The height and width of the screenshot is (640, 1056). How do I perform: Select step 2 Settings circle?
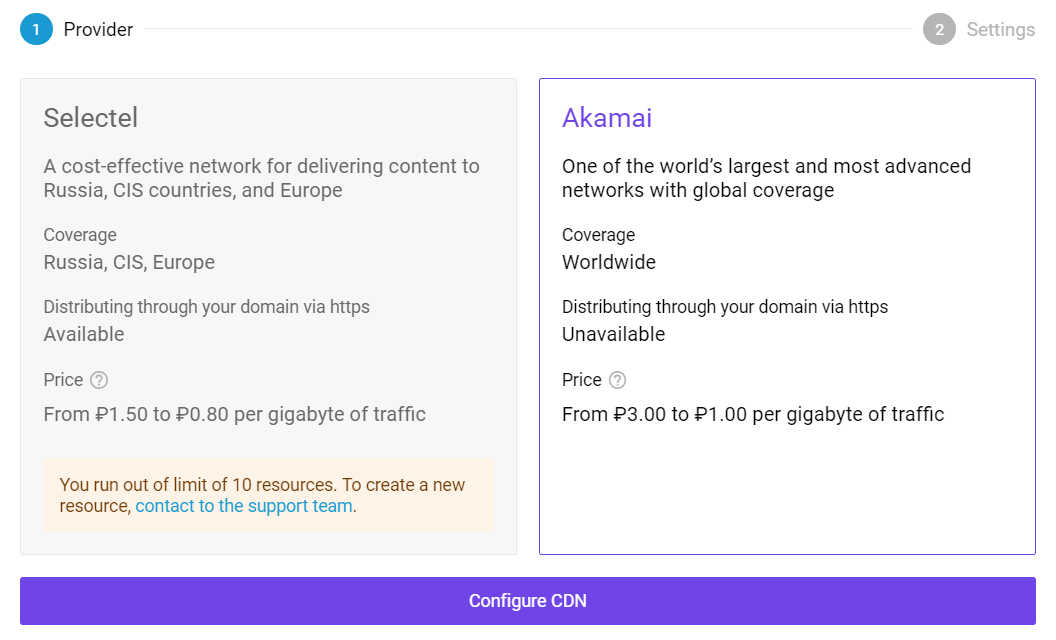tap(939, 29)
